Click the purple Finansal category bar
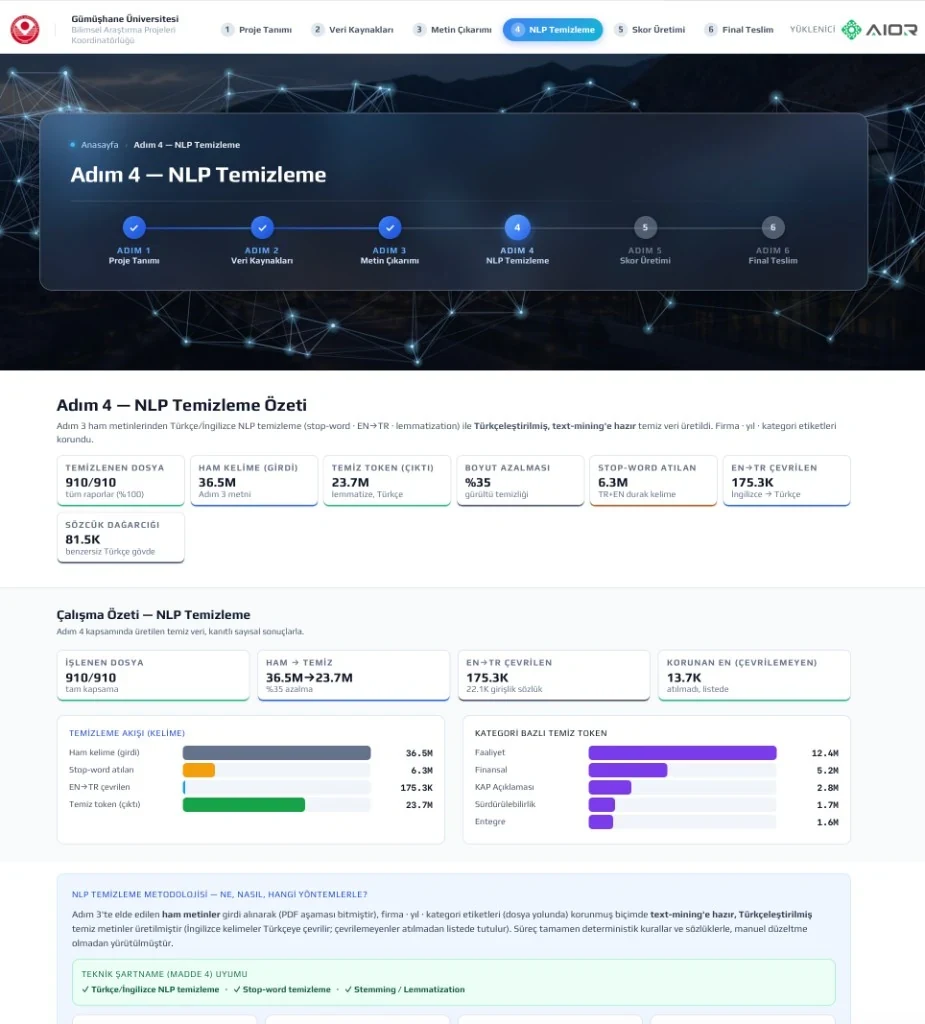 pyautogui.click(x=628, y=770)
